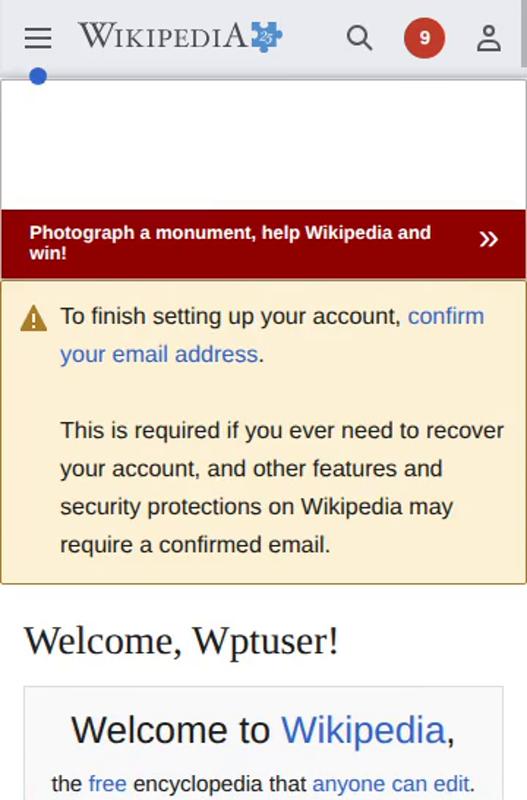The width and height of the screenshot is (527, 800).
Task: Open the notifications badge showing 9
Action: [x=424, y=38]
